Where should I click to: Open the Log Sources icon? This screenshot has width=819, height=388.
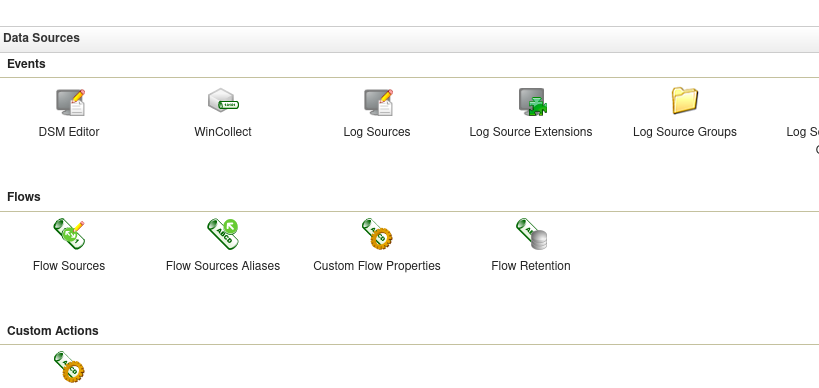point(378,102)
